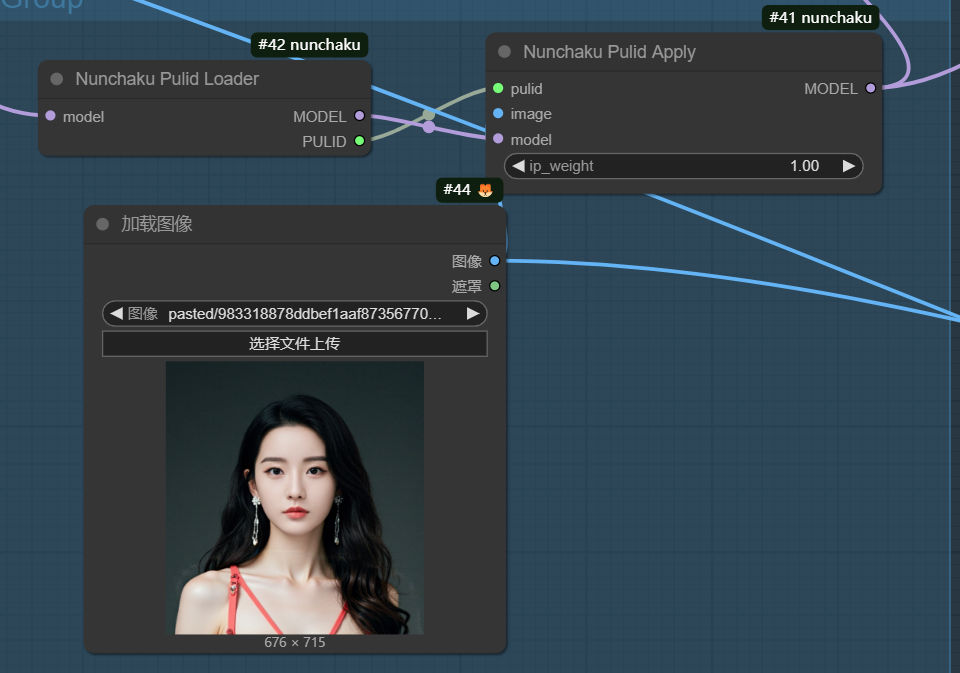Collapse the Nunchaku Pulid Loader node dot
Image resolution: width=960 pixels, height=673 pixels.
(56, 79)
